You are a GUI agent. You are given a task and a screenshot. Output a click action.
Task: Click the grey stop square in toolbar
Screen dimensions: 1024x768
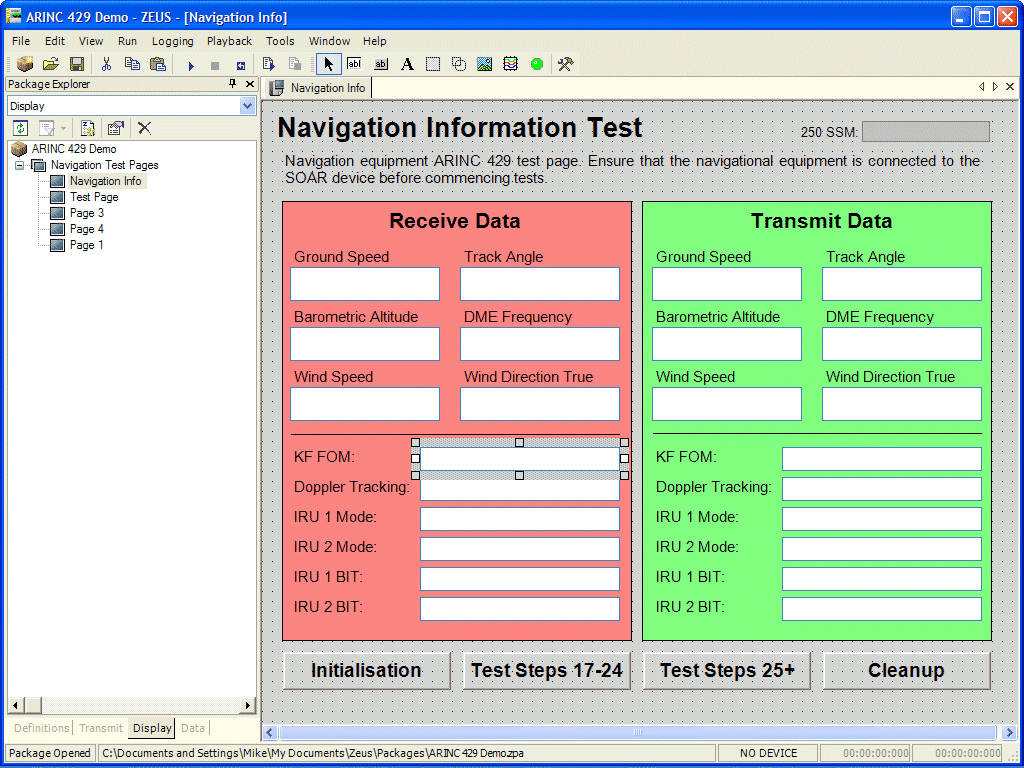tap(215, 65)
